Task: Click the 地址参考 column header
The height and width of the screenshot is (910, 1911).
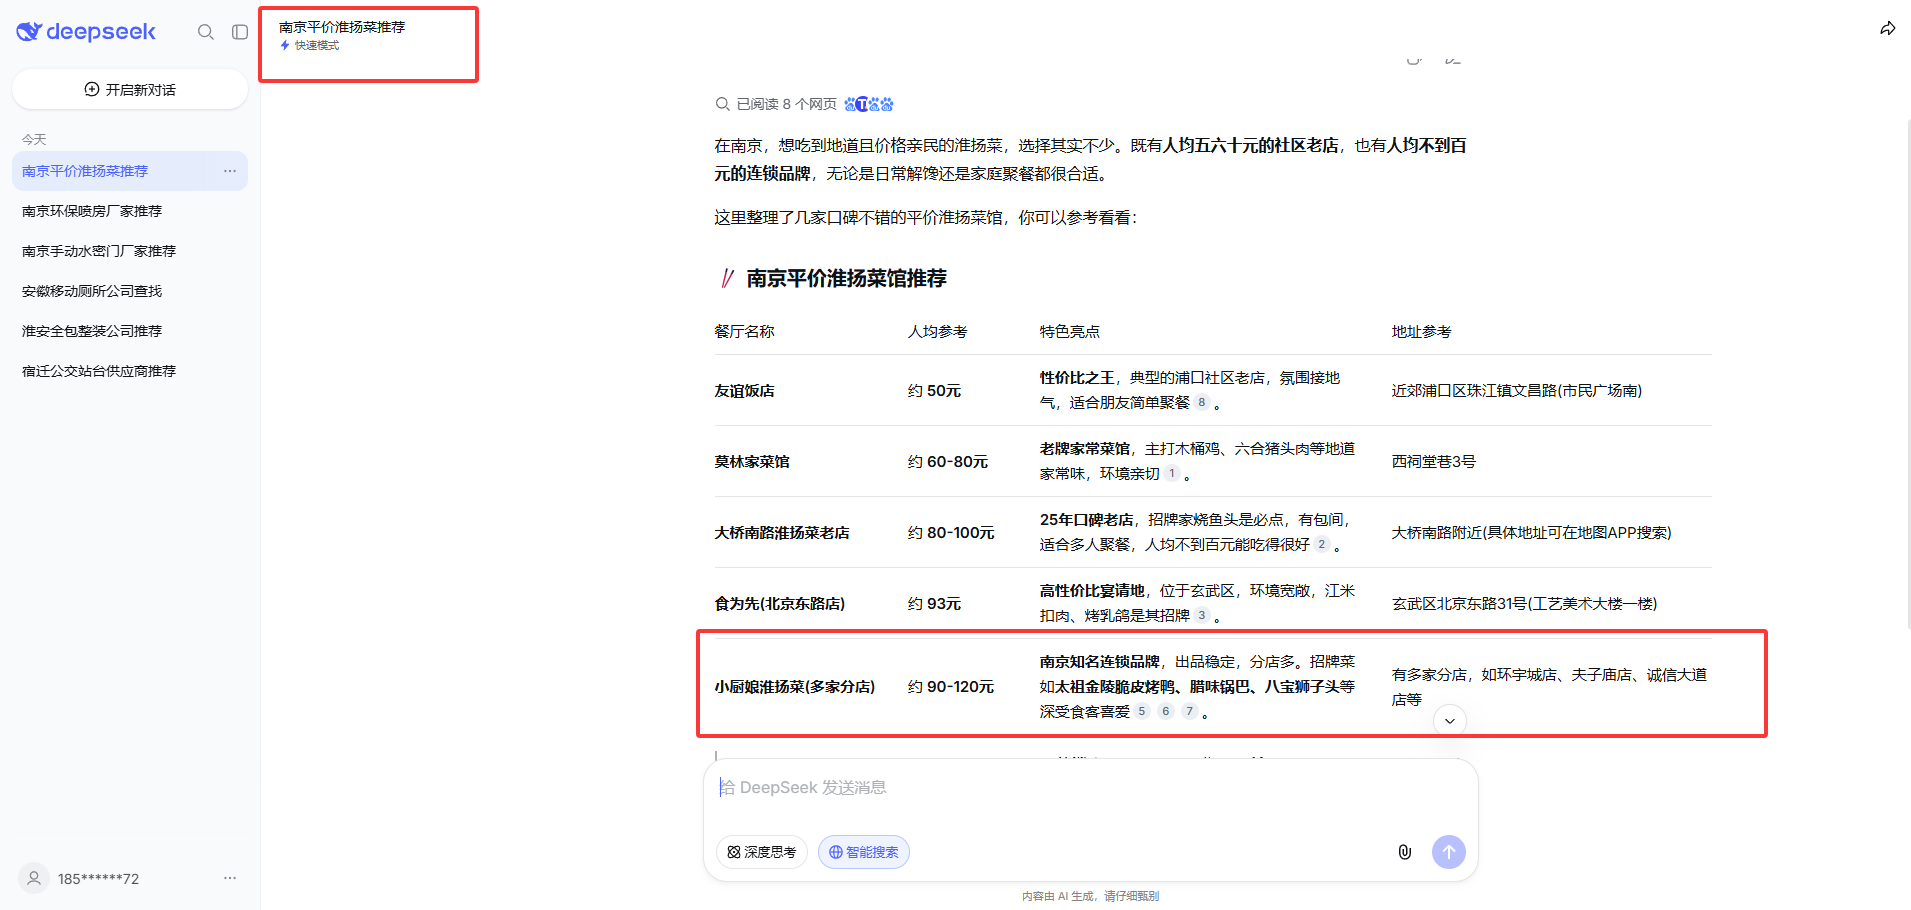Action: (x=1421, y=331)
